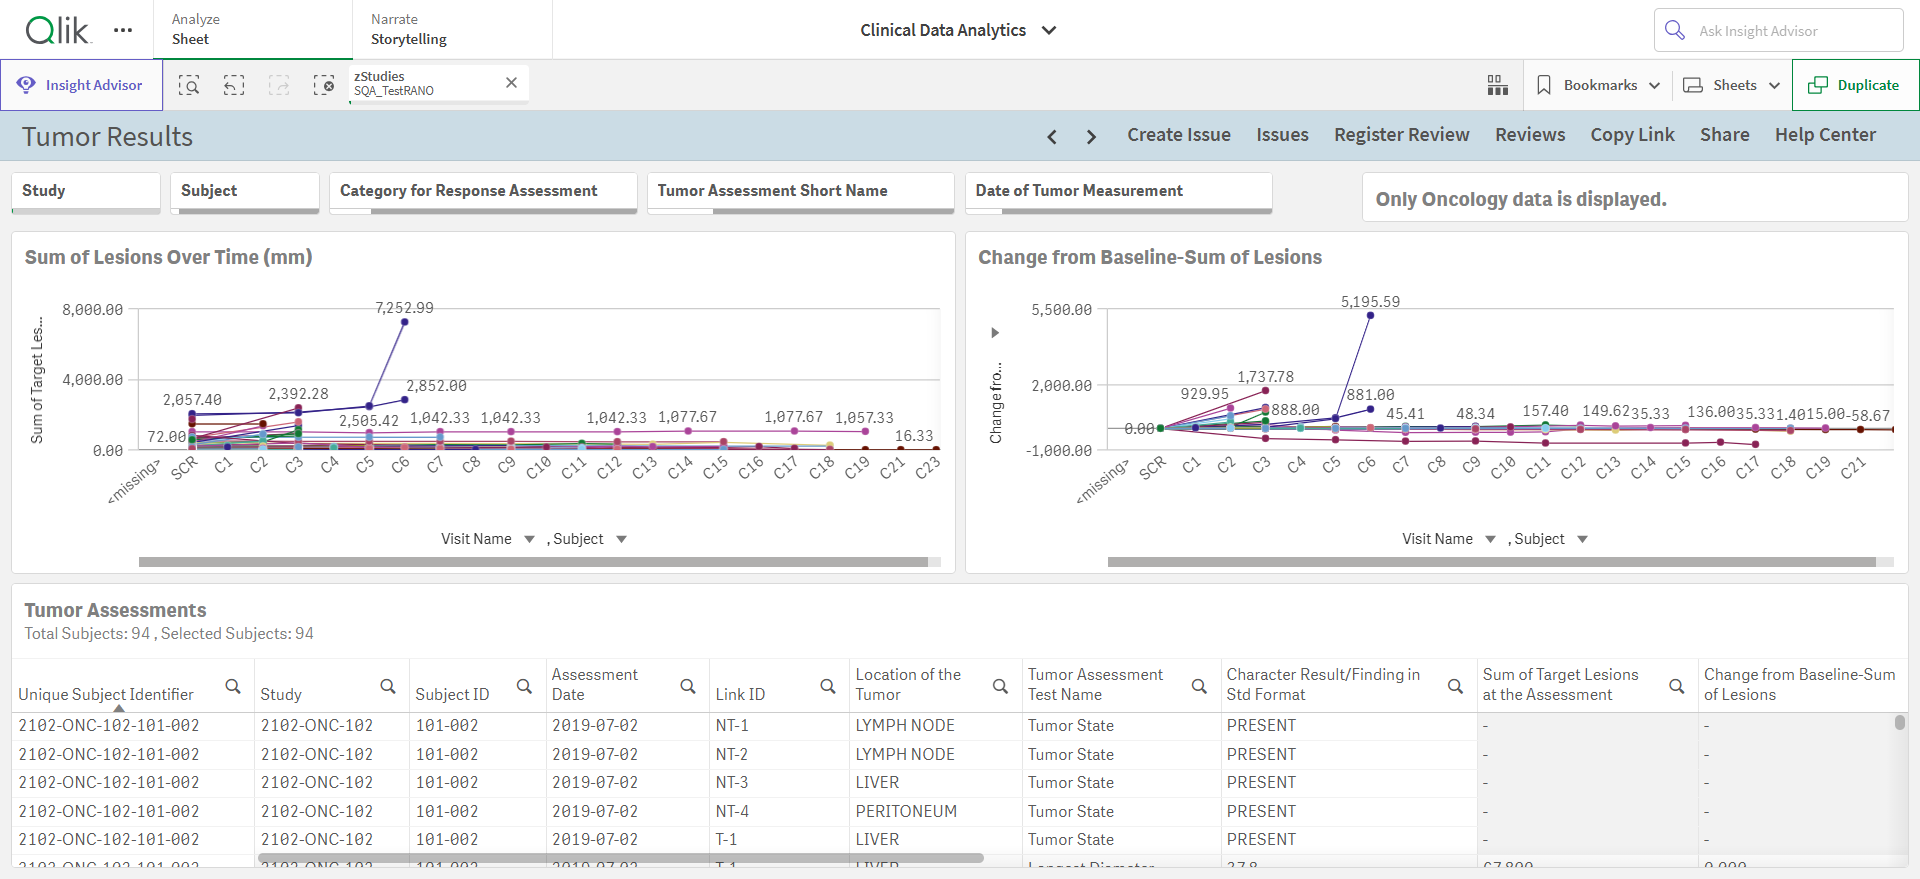
Task: Go to previous sheet arrow
Action: click(x=1052, y=137)
